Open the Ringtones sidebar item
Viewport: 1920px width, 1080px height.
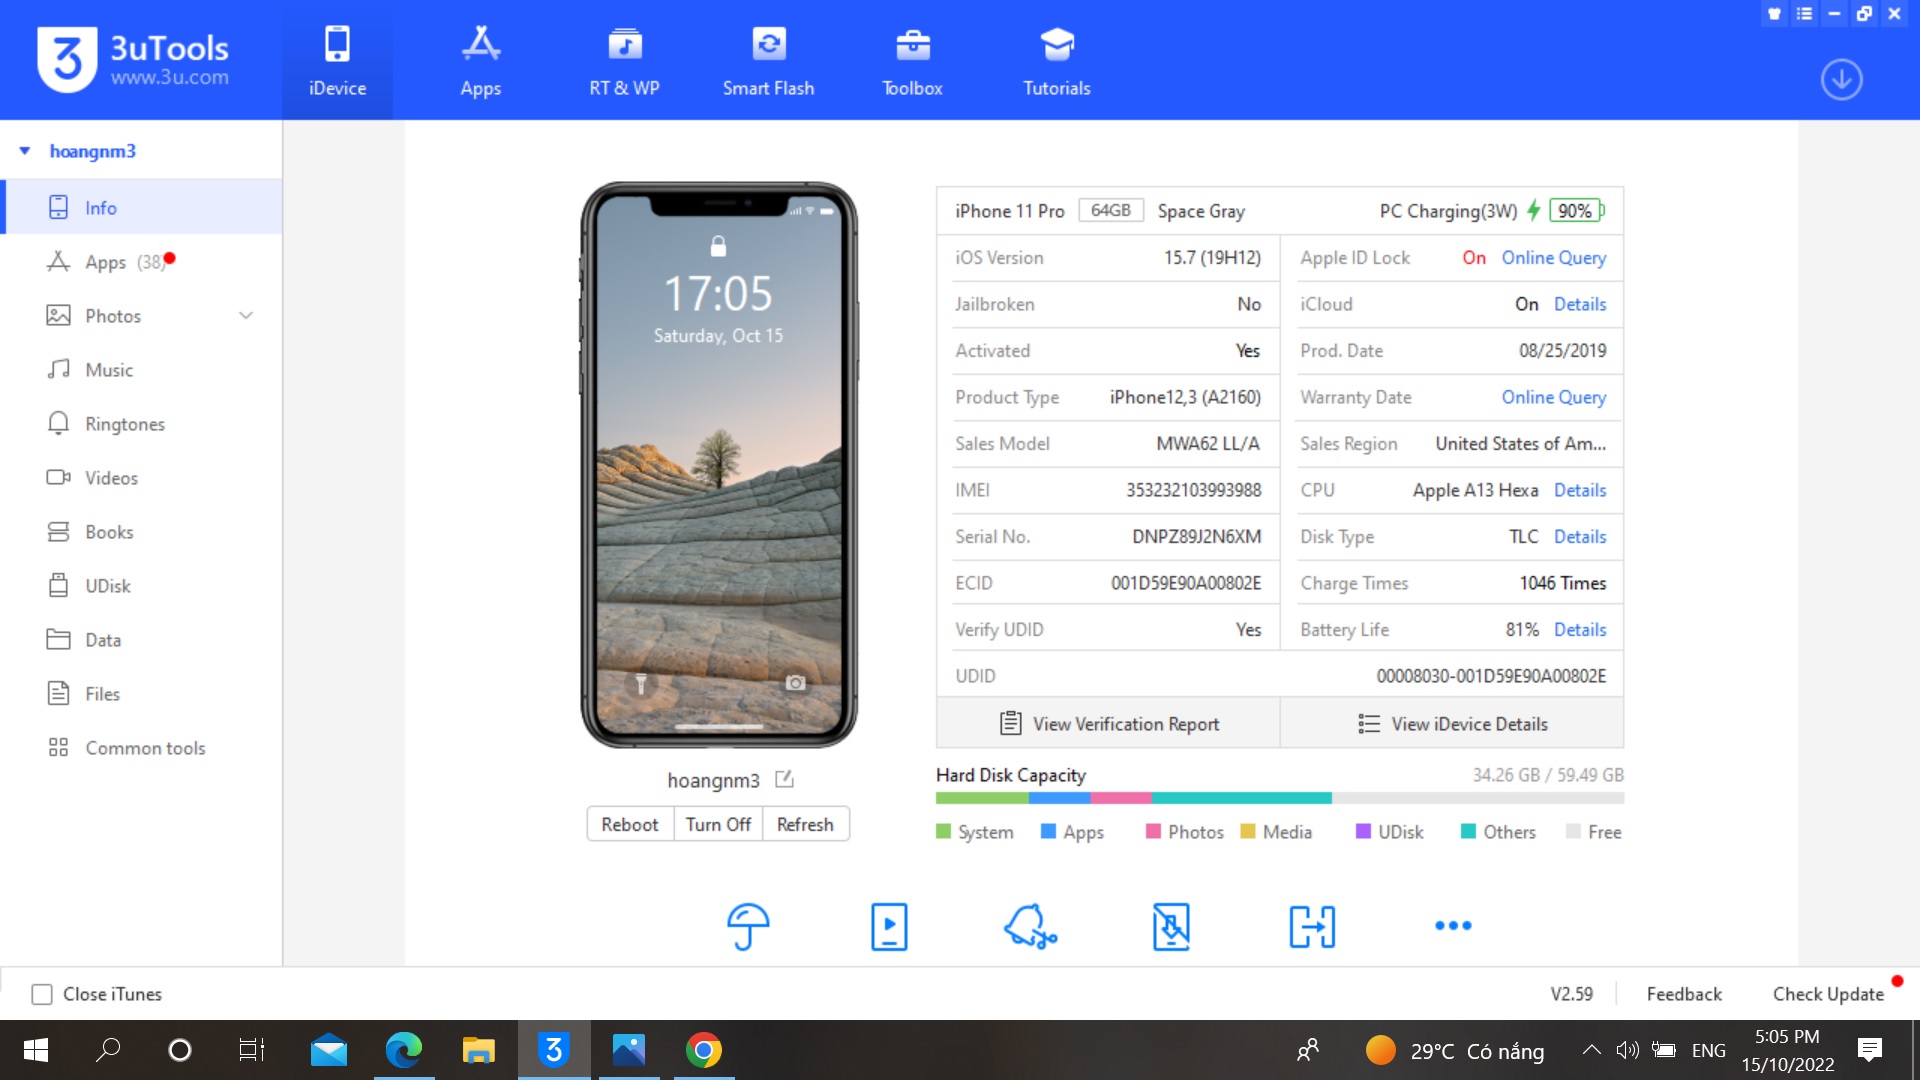point(124,424)
